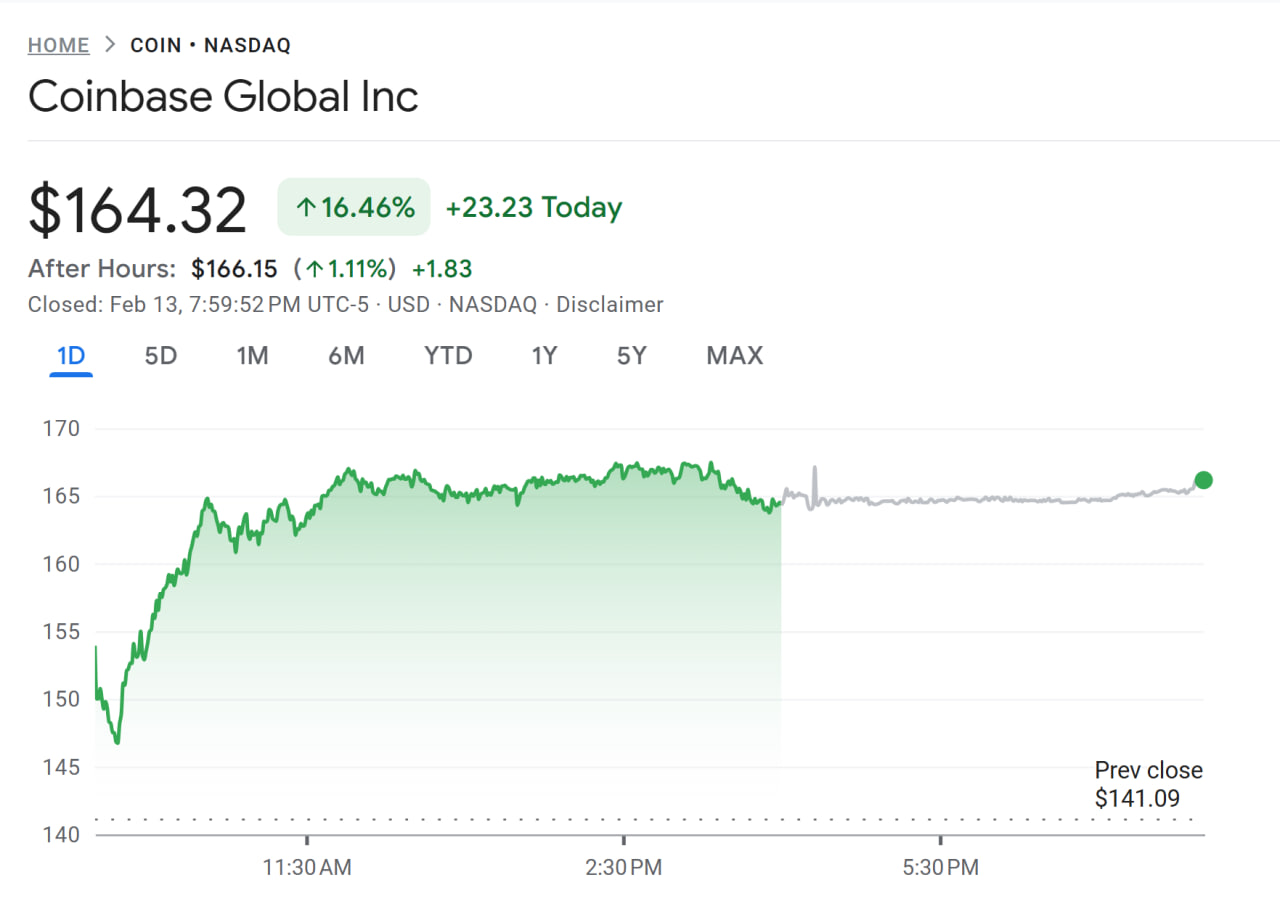The width and height of the screenshot is (1280, 917).
Task: Open the 1M time range
Action: [253, 355]
